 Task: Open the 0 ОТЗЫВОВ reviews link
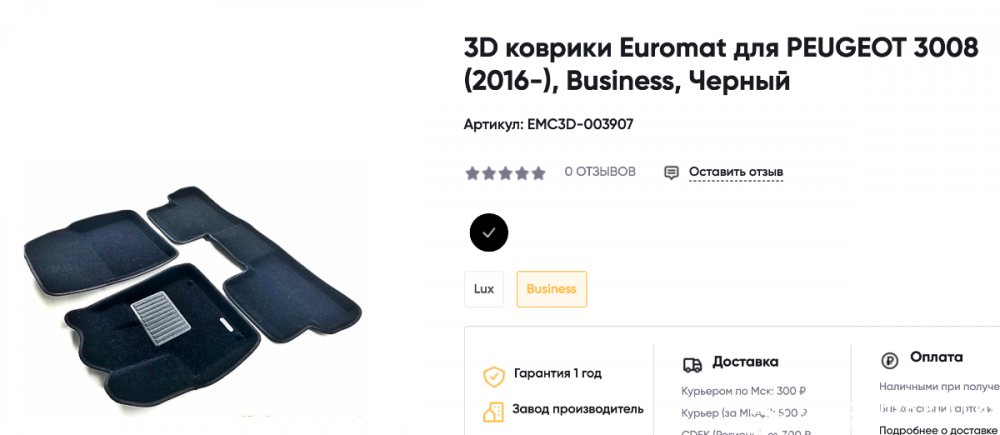coord(600,172)
